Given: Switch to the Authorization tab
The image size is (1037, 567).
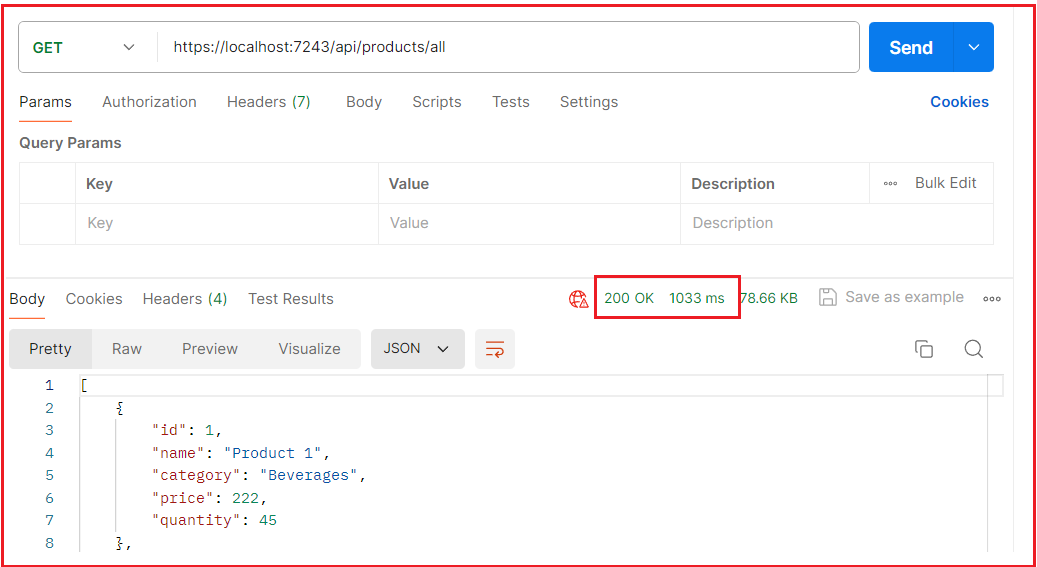Looking at the screenshot, I should 149,102.
